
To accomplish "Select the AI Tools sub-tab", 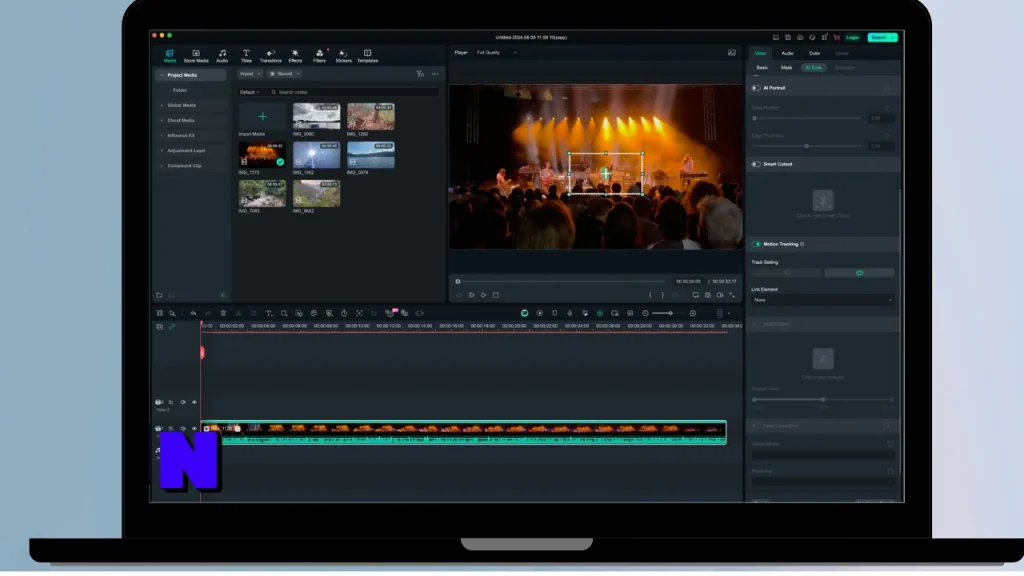I will pyautogui.click(x=813, y=67).
